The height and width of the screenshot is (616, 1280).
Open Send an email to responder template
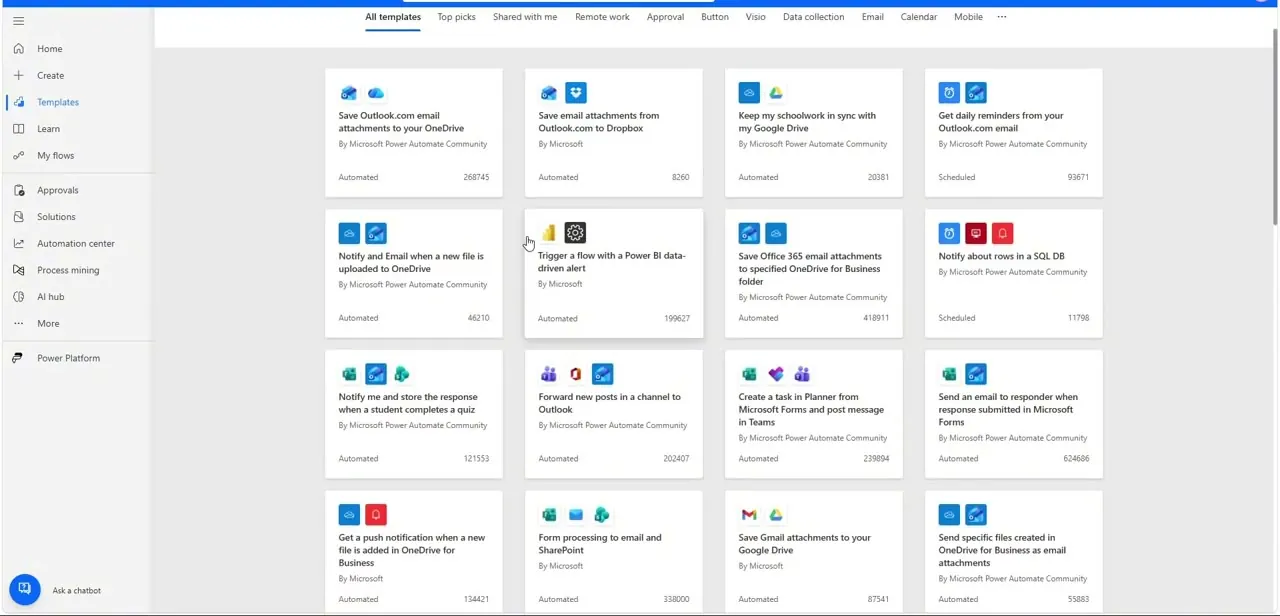point(1014,414)
